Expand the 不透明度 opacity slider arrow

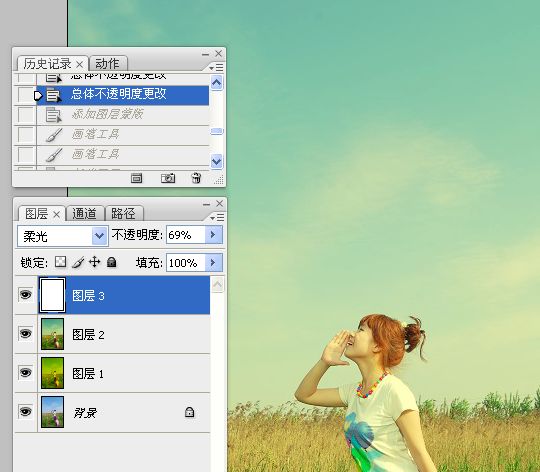pos(213,235)
